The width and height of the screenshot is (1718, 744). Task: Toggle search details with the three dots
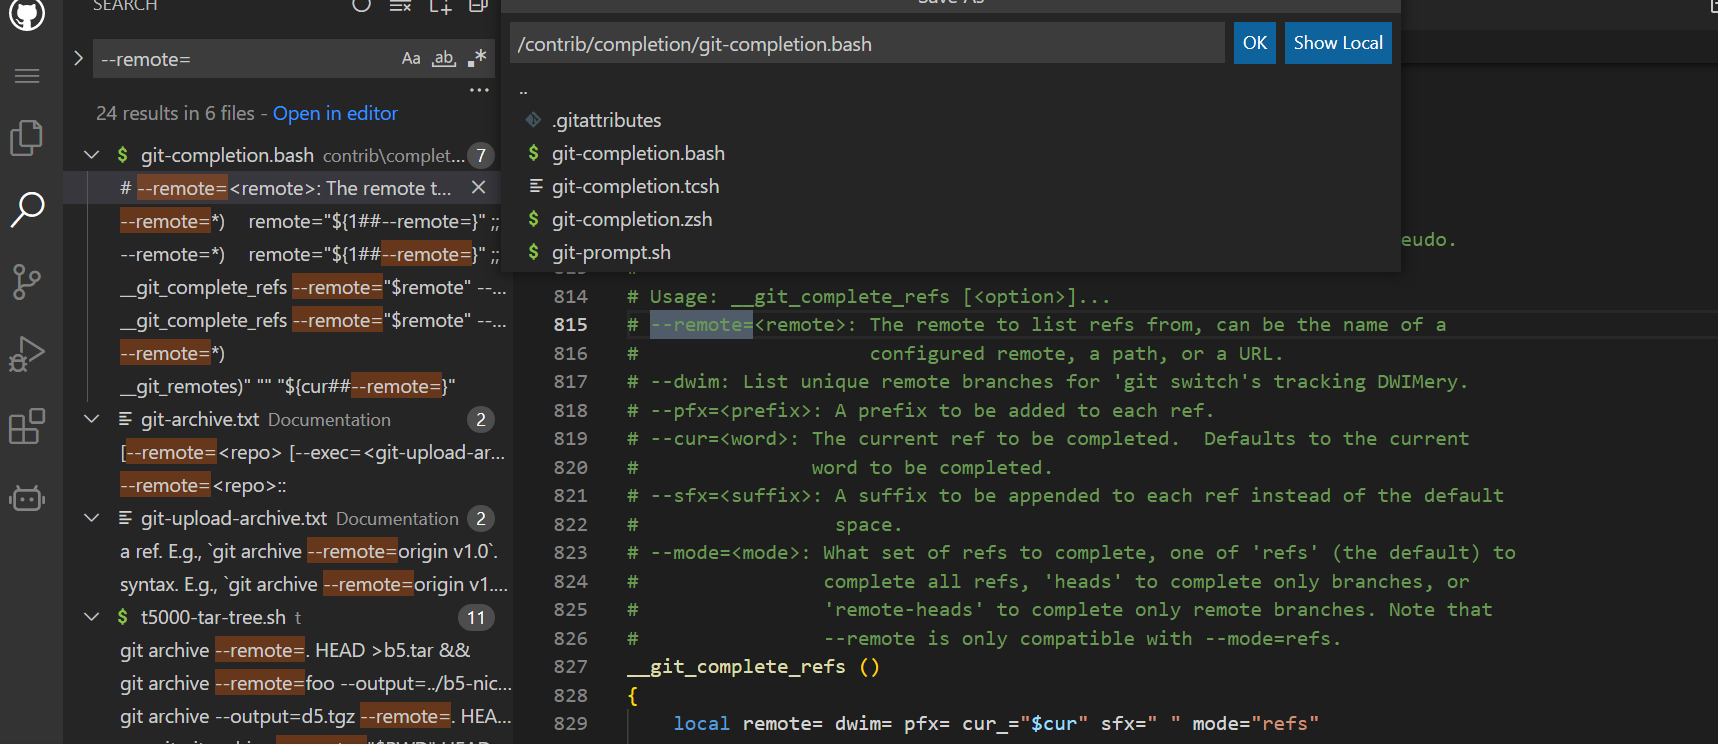point(480,90)
